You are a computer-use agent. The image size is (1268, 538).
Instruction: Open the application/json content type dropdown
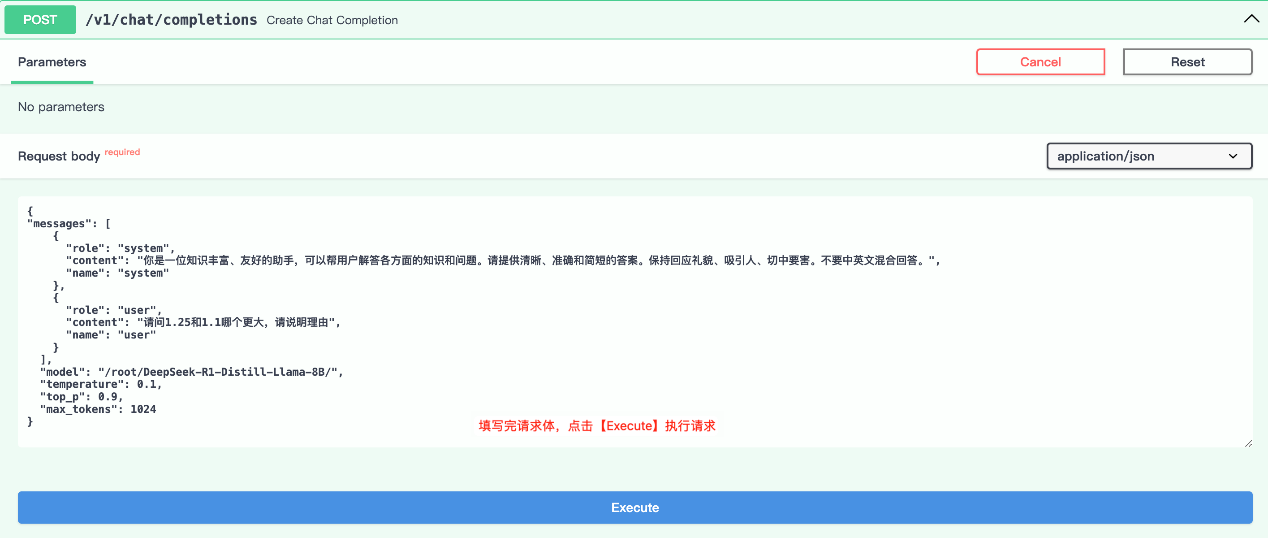point(1148,156)
